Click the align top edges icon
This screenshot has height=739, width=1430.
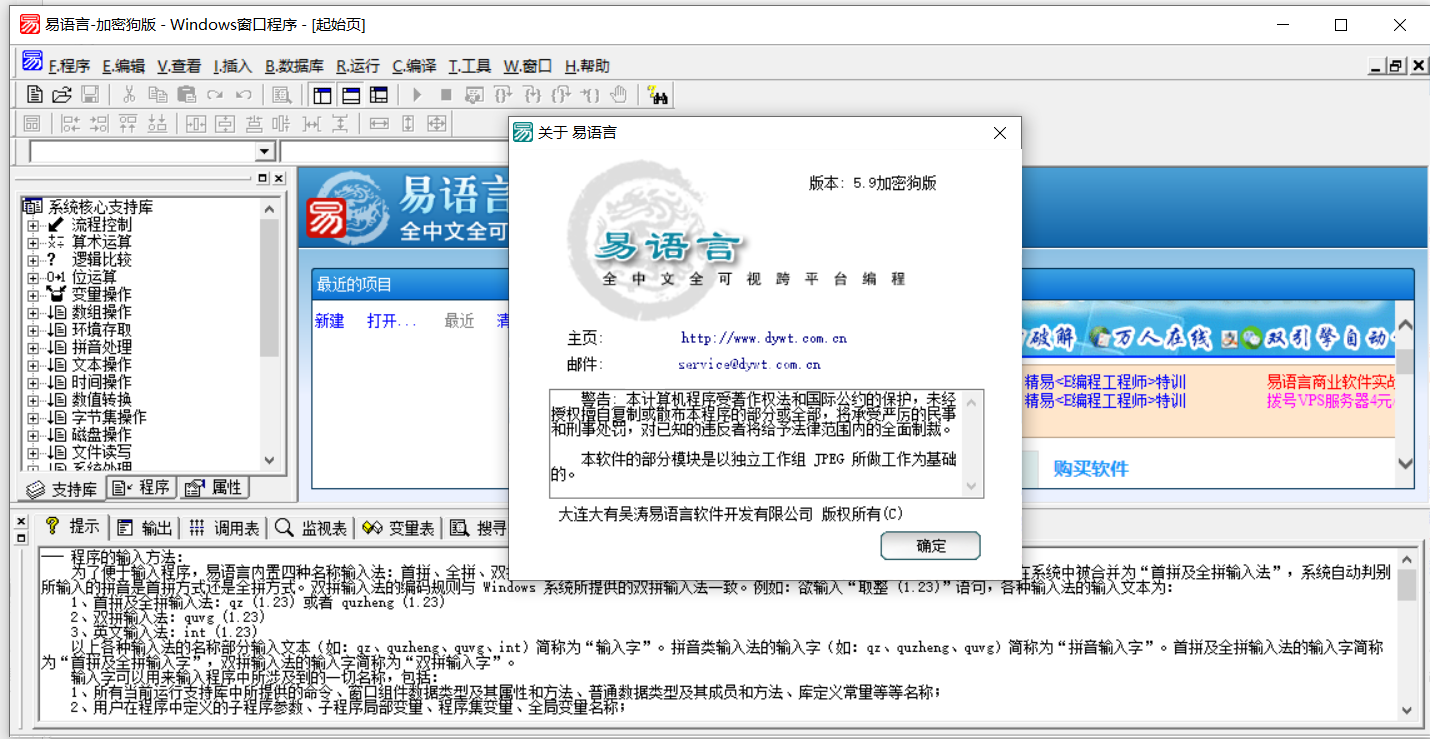[128, 124]
